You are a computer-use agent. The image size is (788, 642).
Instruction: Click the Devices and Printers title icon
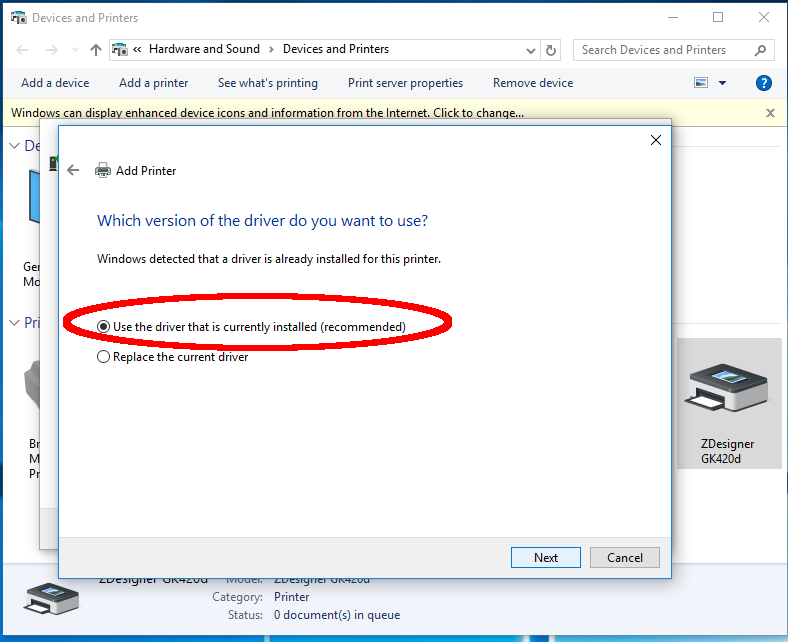point(19,18)
